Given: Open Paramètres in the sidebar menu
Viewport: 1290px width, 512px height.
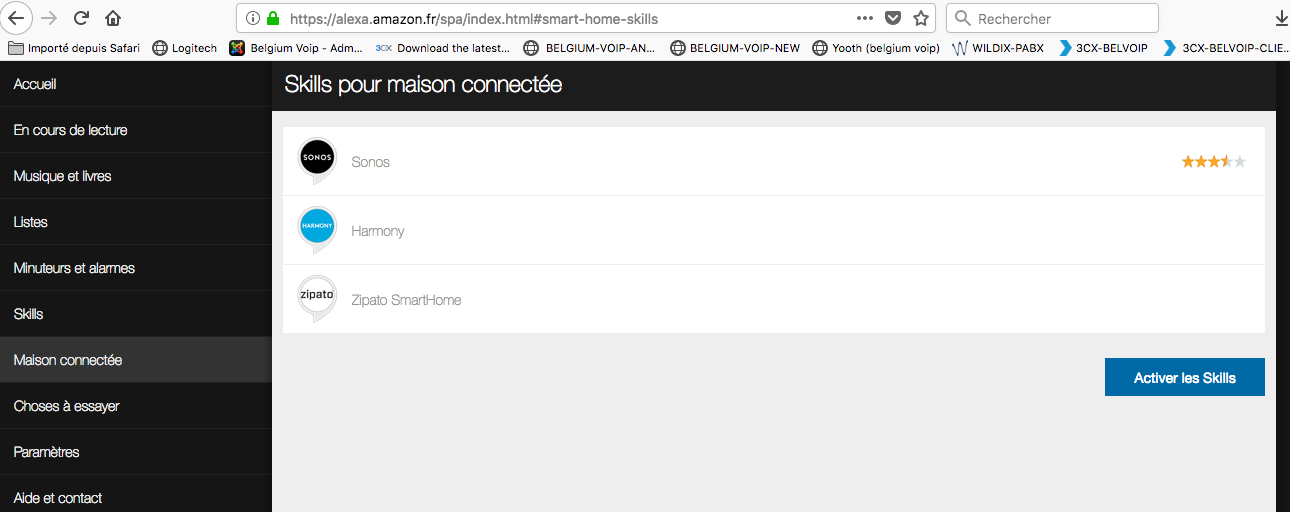Looking at the screenshot, I should pos(46,452).
